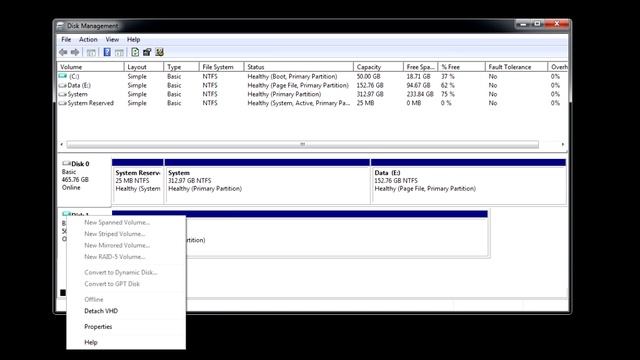This screenshot has width=640, height=360.
Task: Open the File menu
Action: click(66, 40)
